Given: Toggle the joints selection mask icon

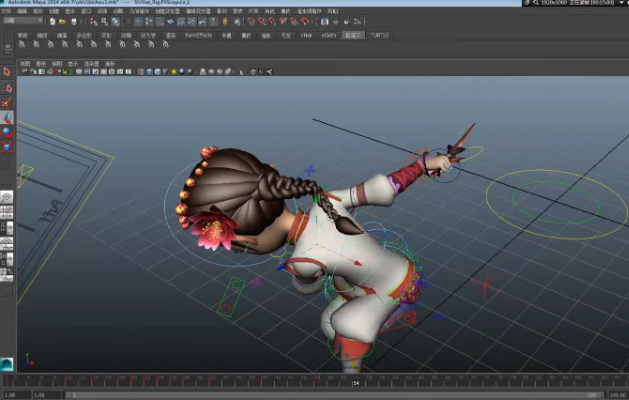Looking at the screenshot, I should [149, 22].
